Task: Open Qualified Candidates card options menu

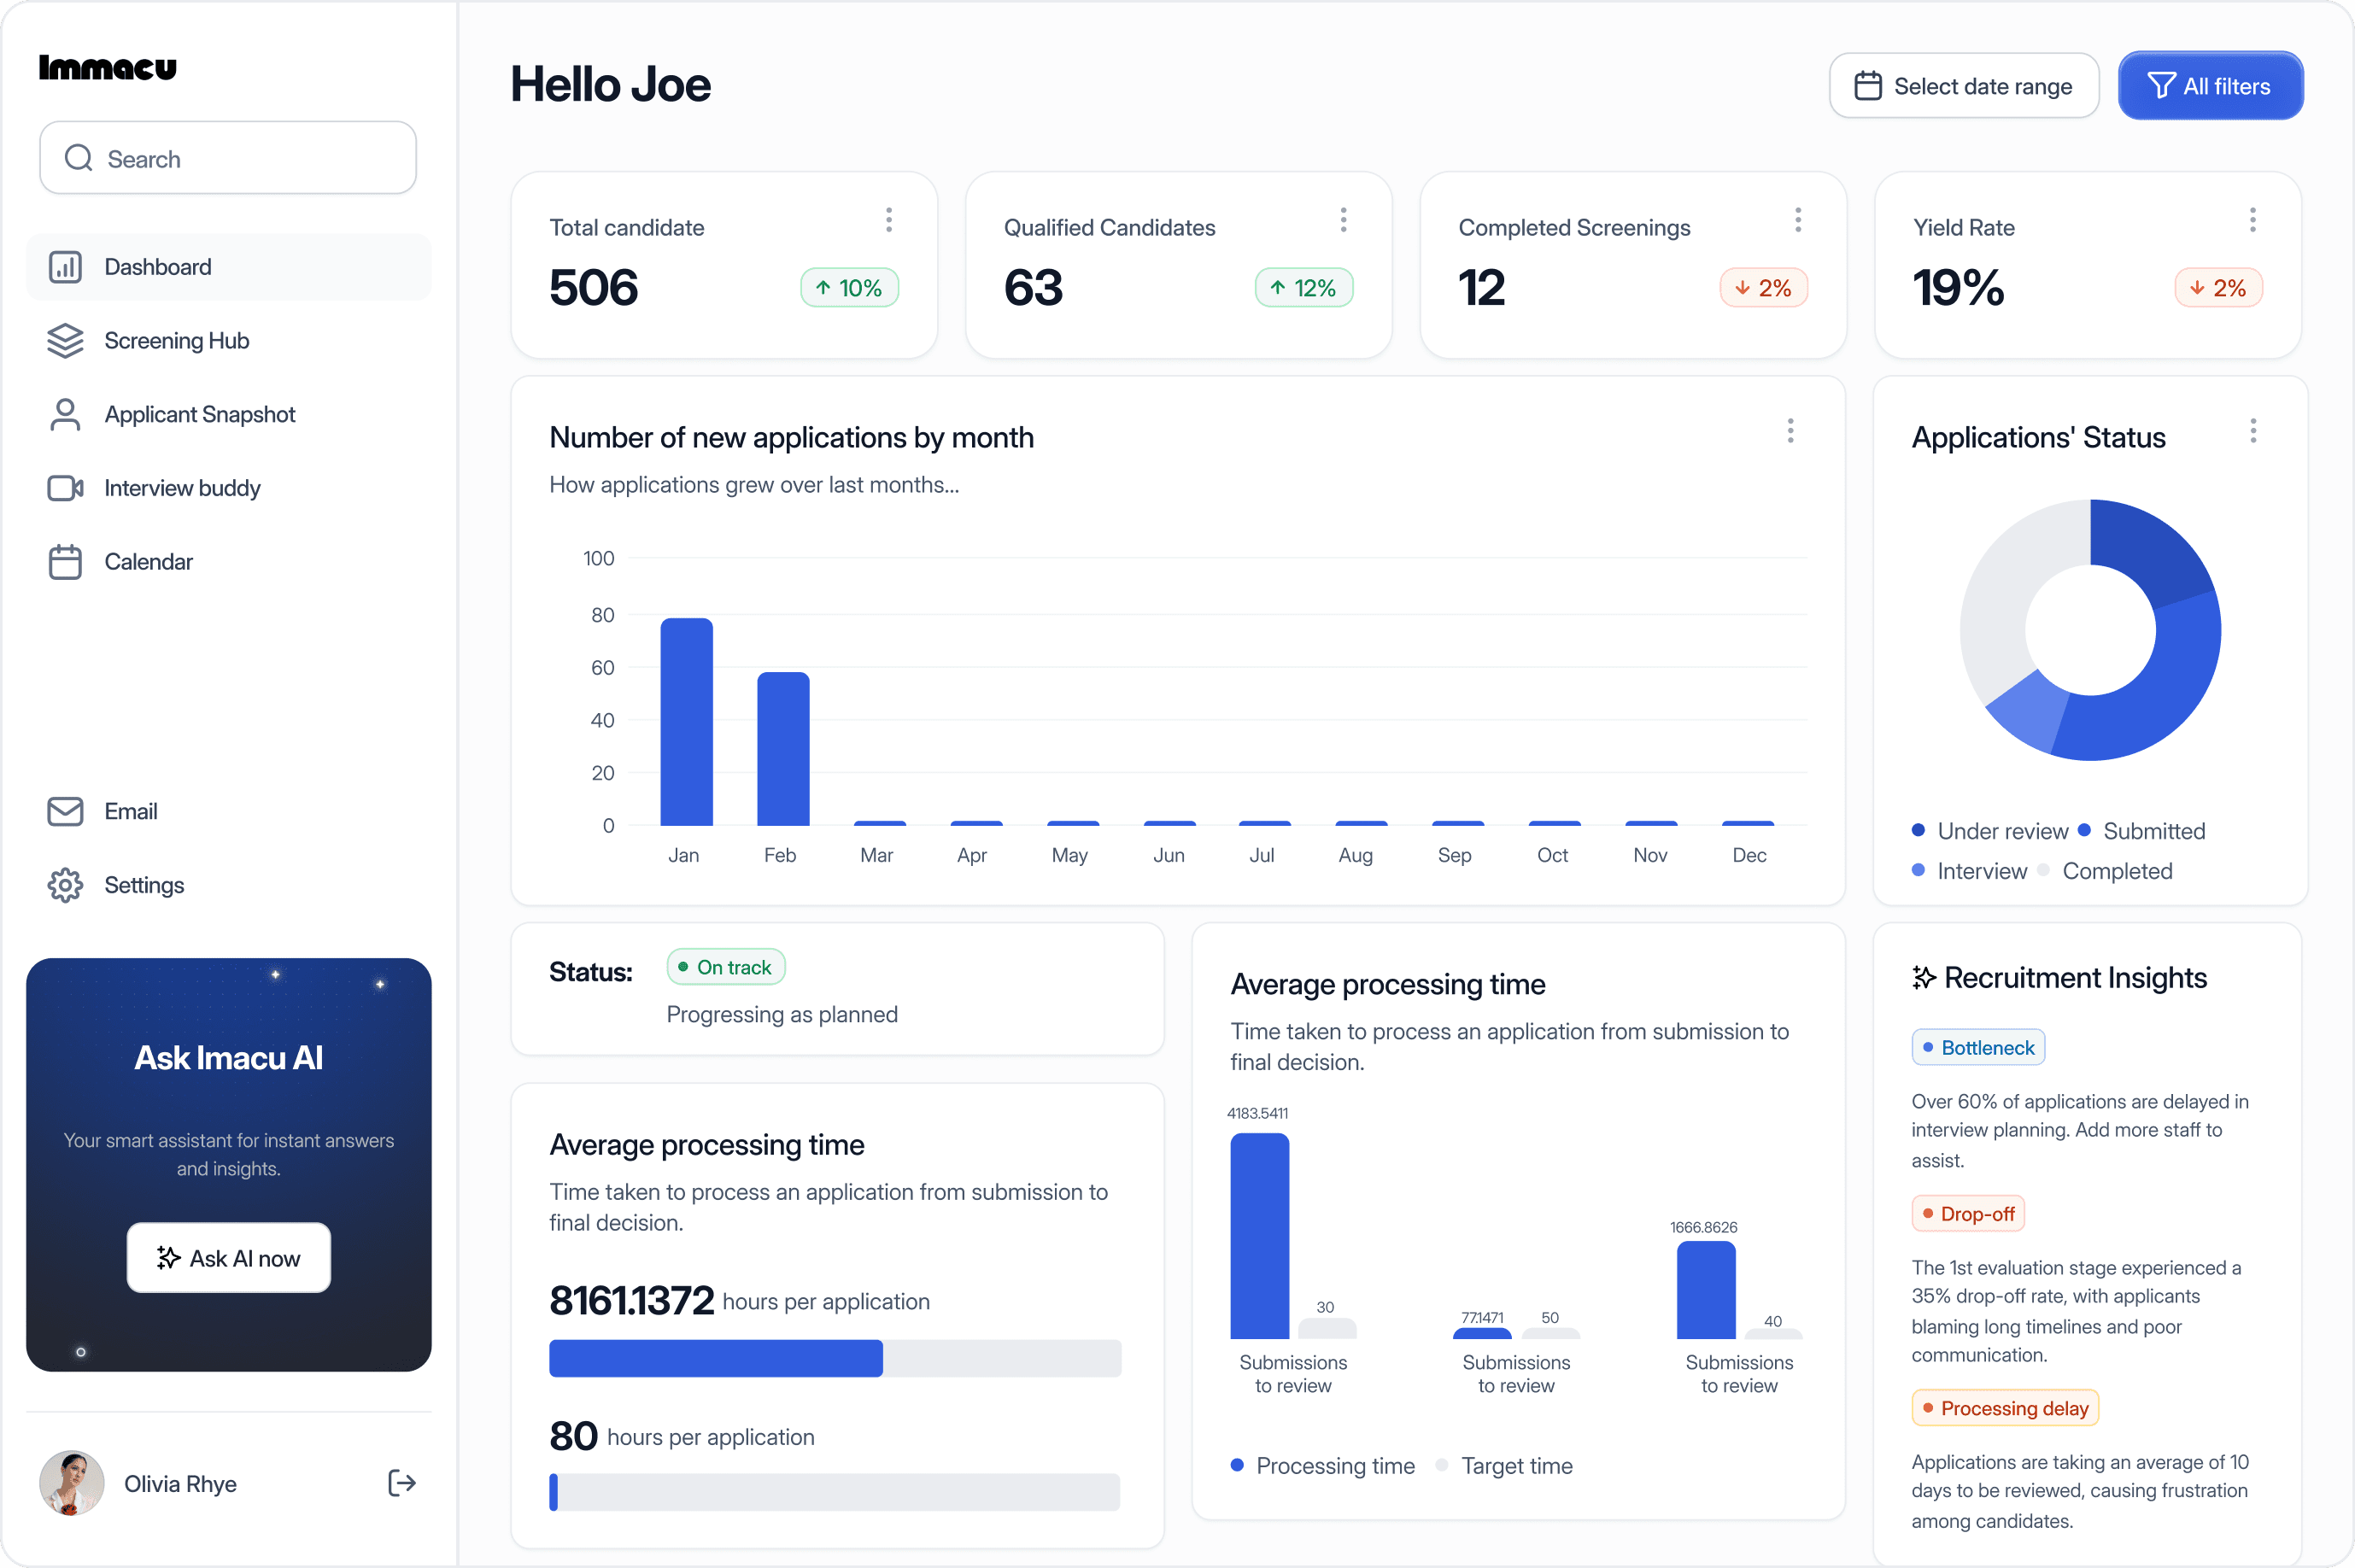Action: (1343, 220)
